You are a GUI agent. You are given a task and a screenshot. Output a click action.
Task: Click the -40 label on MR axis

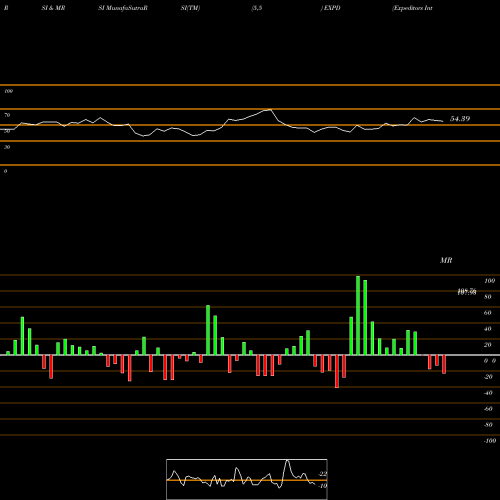(x=488, y=393)
